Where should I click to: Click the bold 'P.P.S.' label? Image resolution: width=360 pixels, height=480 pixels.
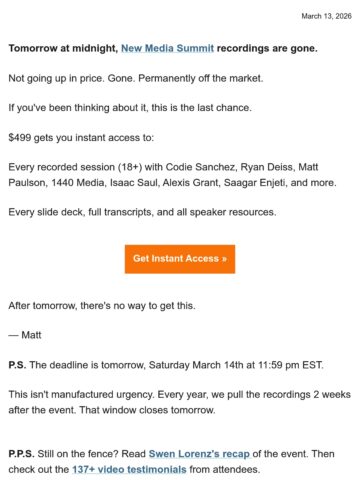(x=21, y=454)
